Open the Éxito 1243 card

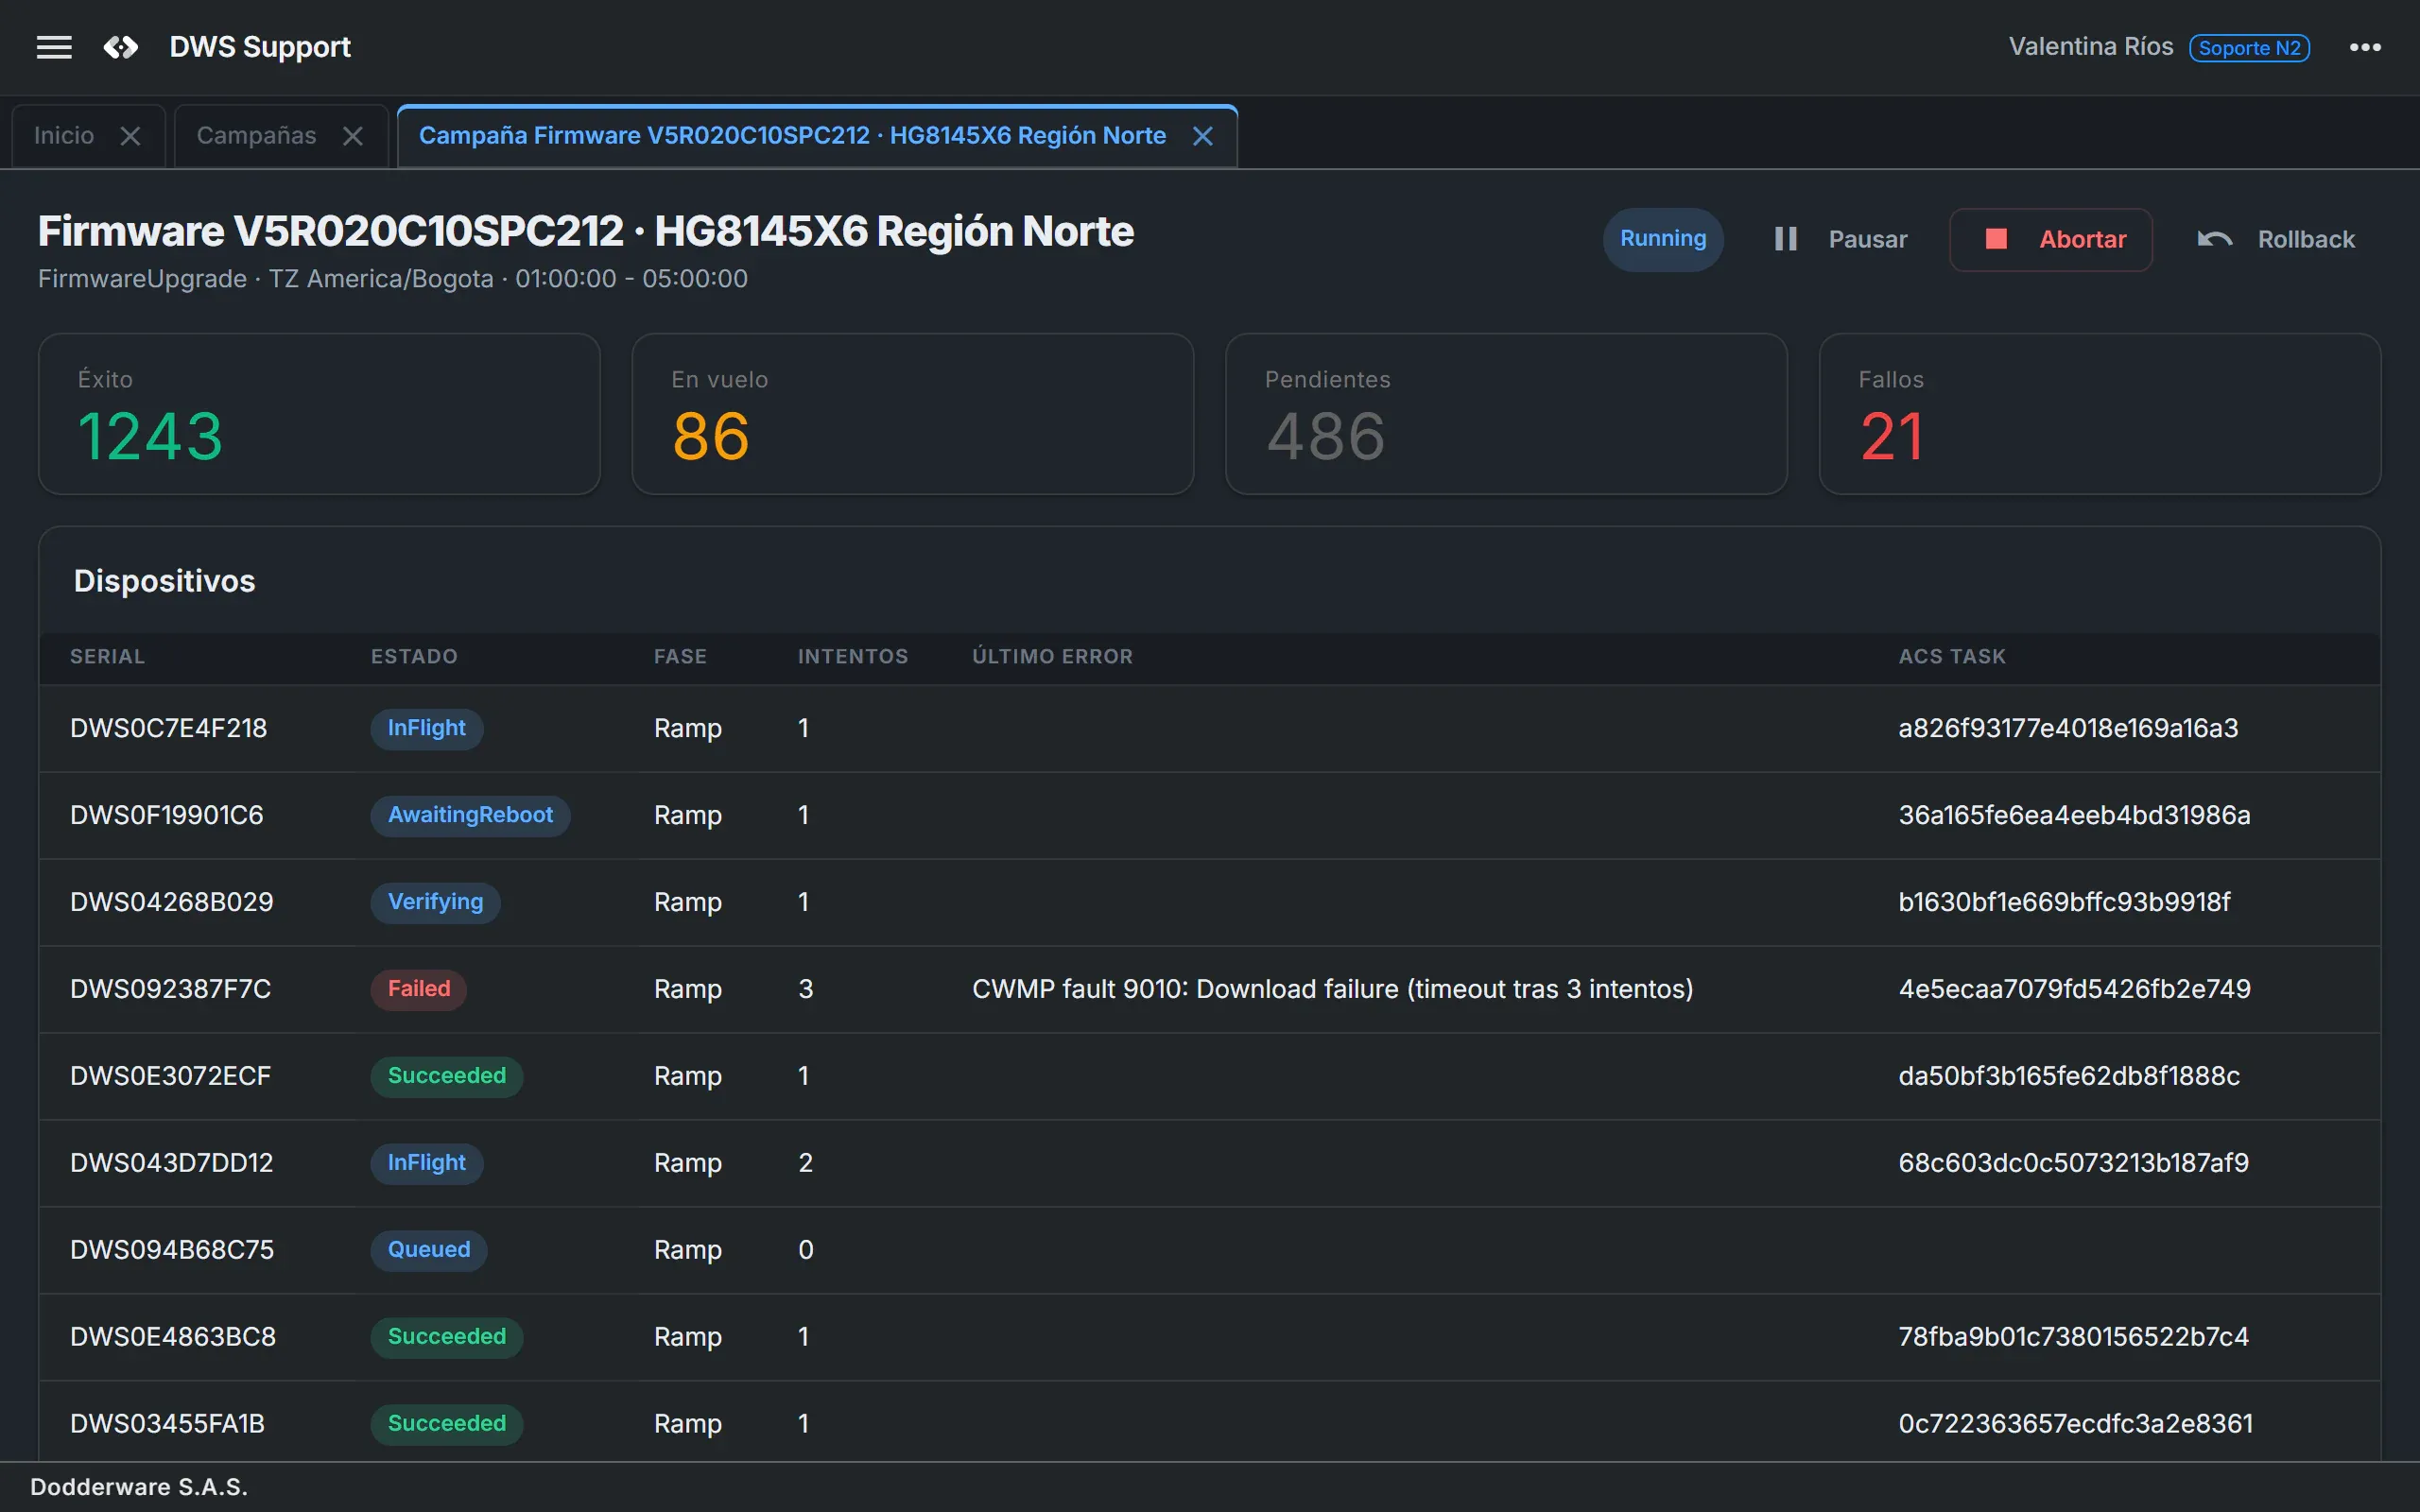319,414
